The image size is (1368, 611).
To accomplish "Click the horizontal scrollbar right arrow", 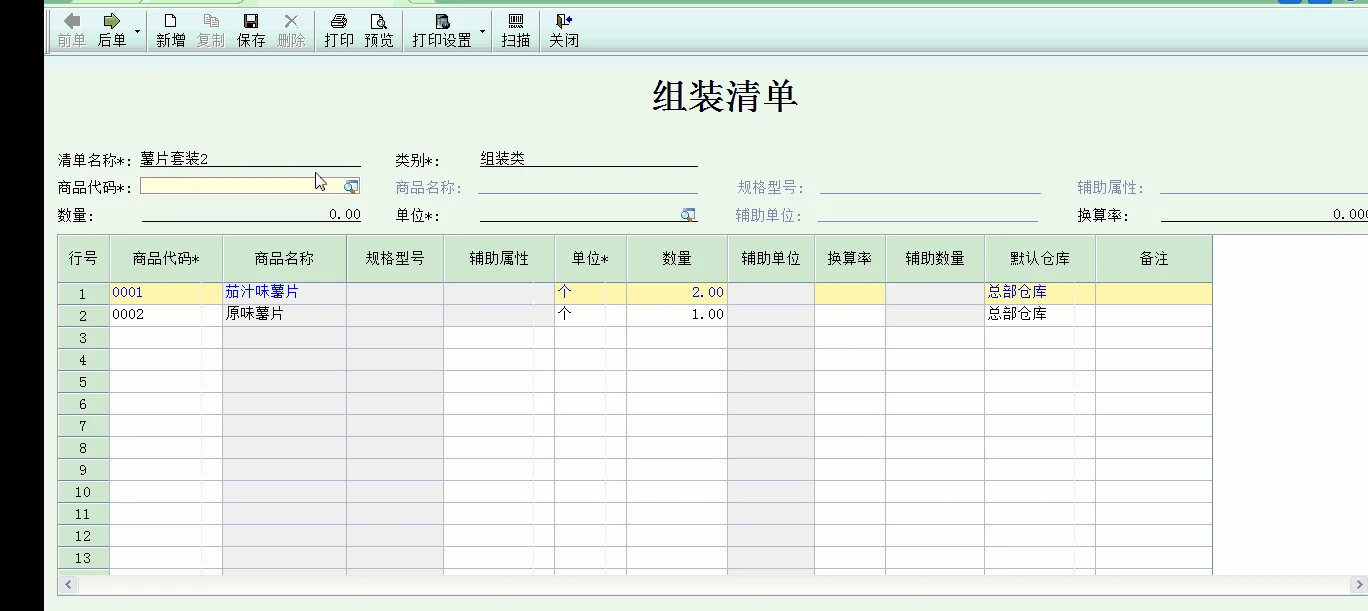I will 1360,584.
